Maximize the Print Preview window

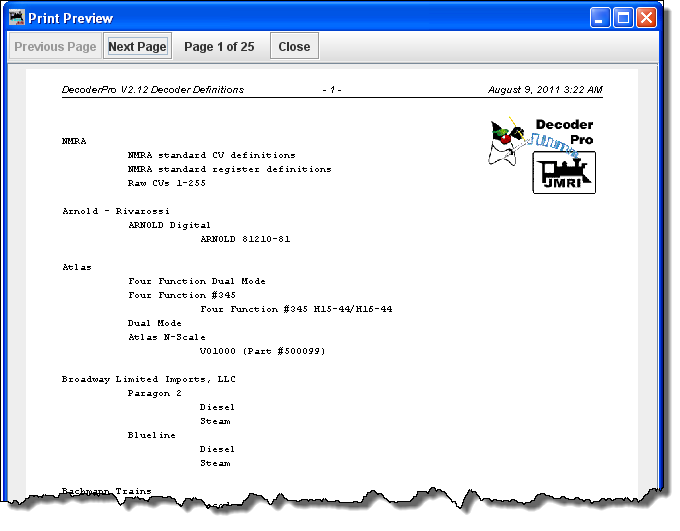(x=623, y=18)
